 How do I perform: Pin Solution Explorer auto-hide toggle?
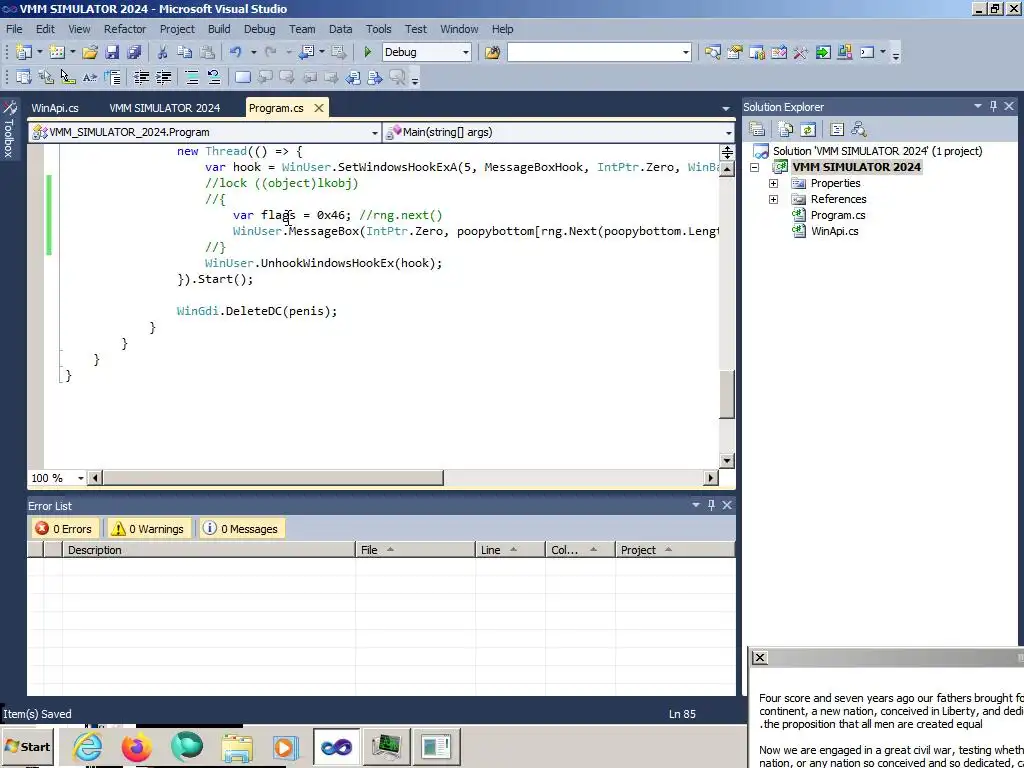[x=993, y=106]
